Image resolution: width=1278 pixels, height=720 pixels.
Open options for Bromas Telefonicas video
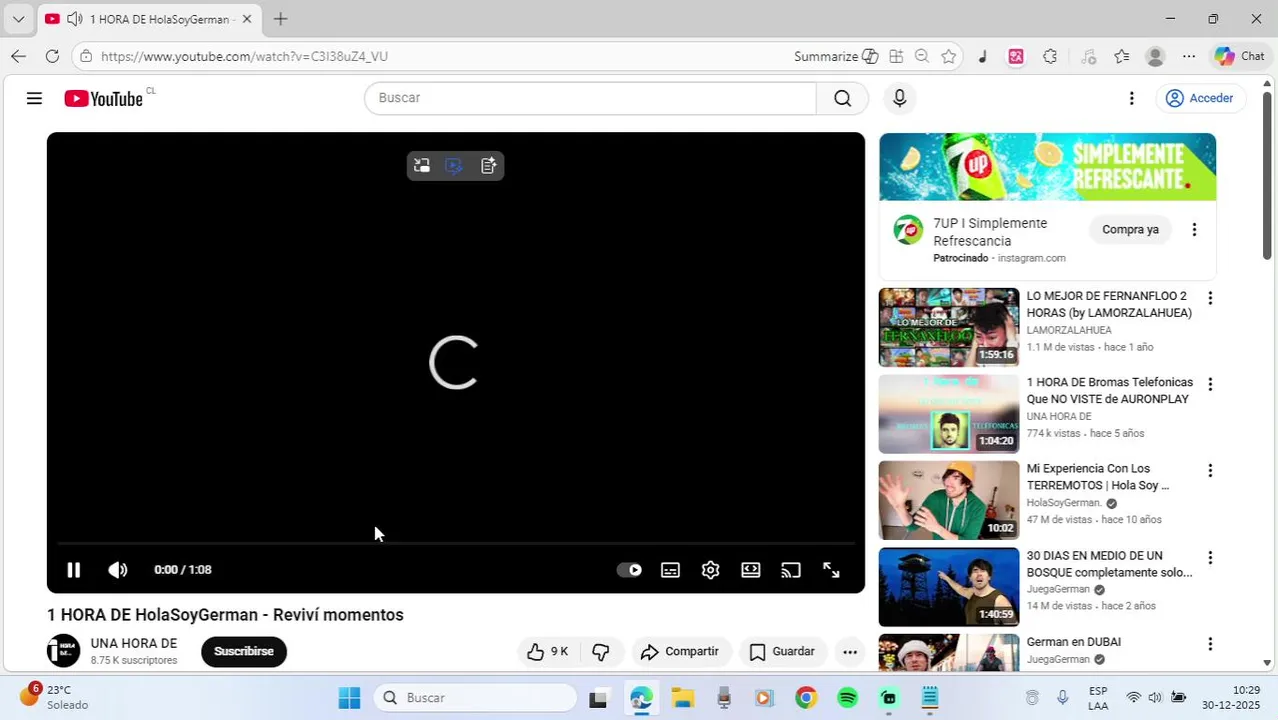1210,384
